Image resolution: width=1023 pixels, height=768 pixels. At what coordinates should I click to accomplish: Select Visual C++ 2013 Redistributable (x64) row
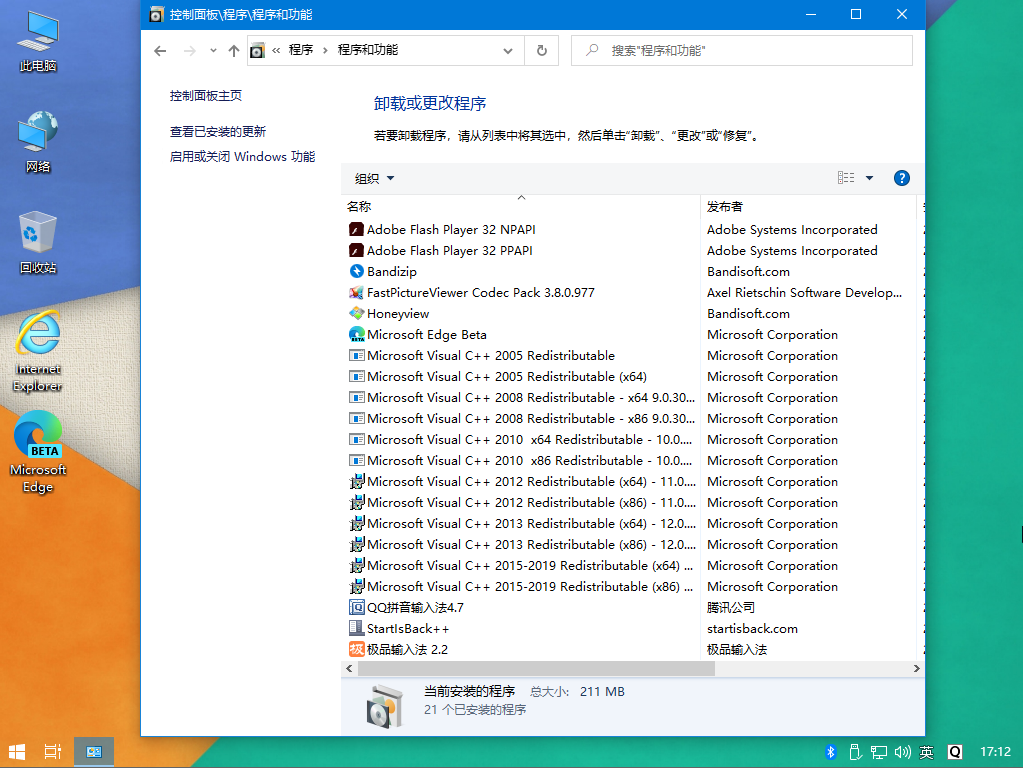click(x=633, y=523)
